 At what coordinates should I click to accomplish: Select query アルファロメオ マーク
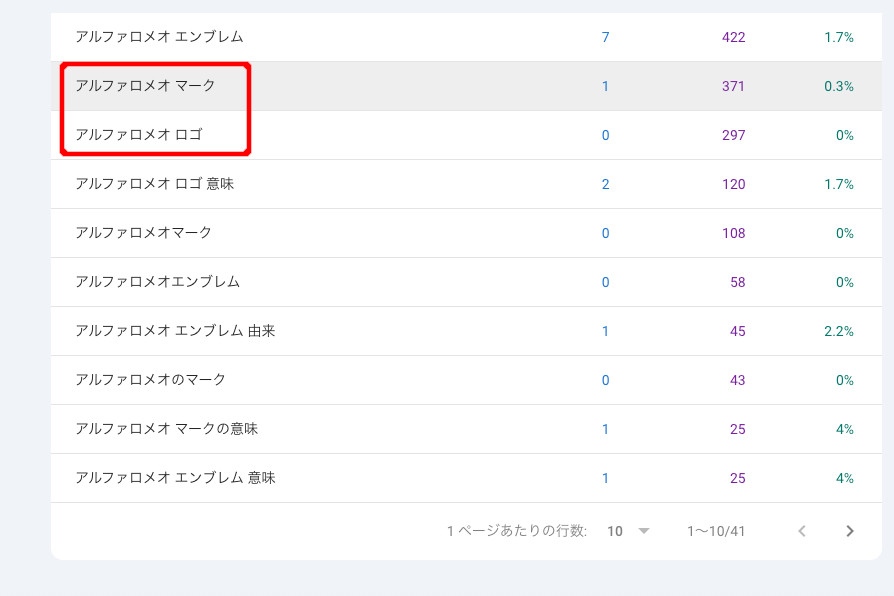point(145,86)
